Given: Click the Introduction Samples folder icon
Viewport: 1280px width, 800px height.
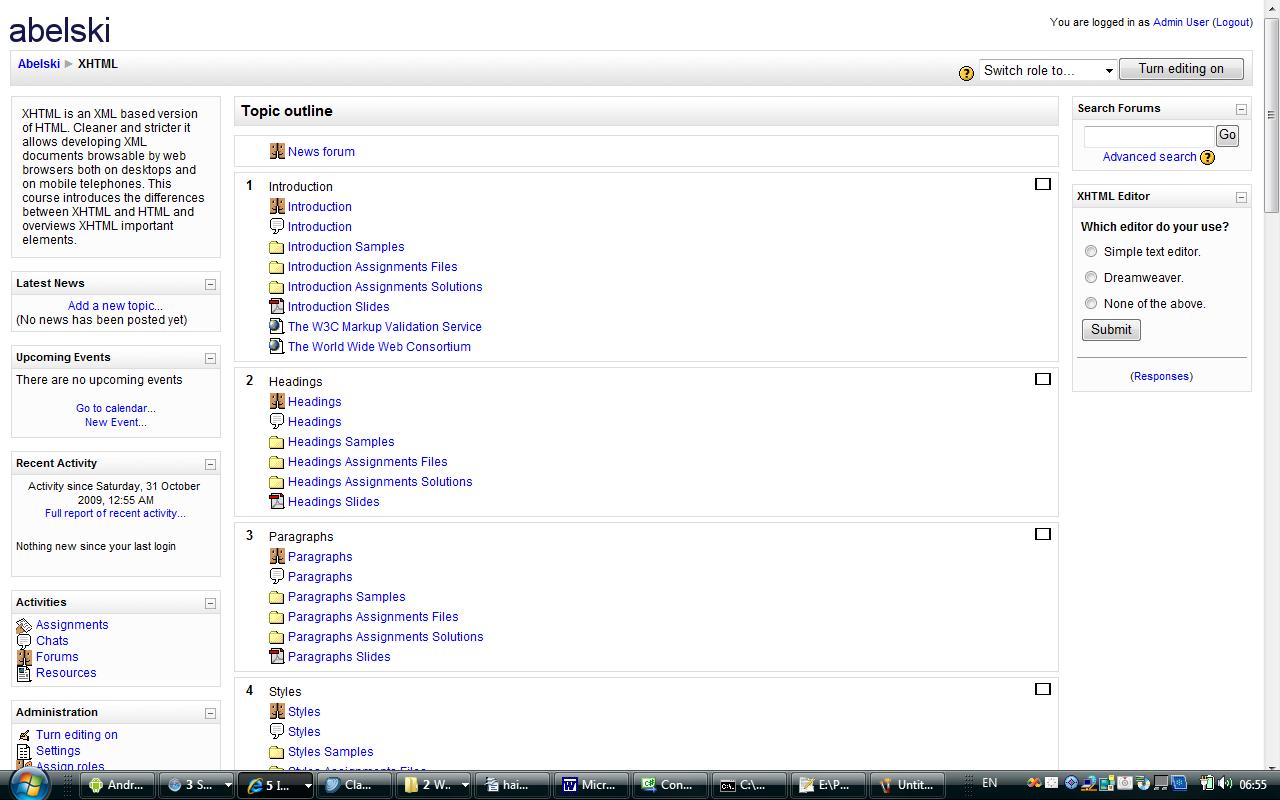Looking at the screenshot, I should click(x=277, y=247).
